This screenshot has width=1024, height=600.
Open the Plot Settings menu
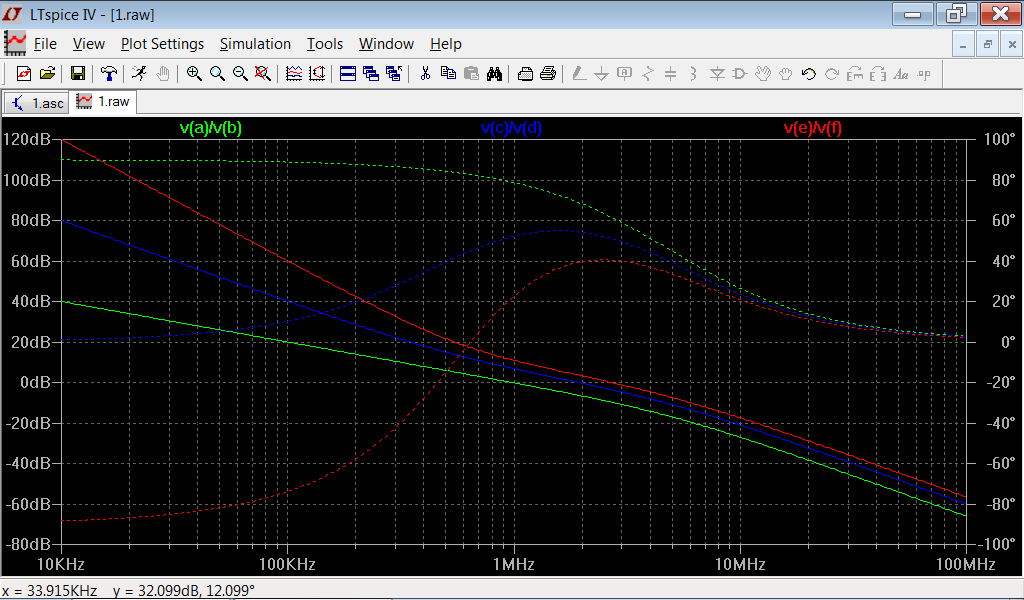pyautogui.click(x=162, y=44)
